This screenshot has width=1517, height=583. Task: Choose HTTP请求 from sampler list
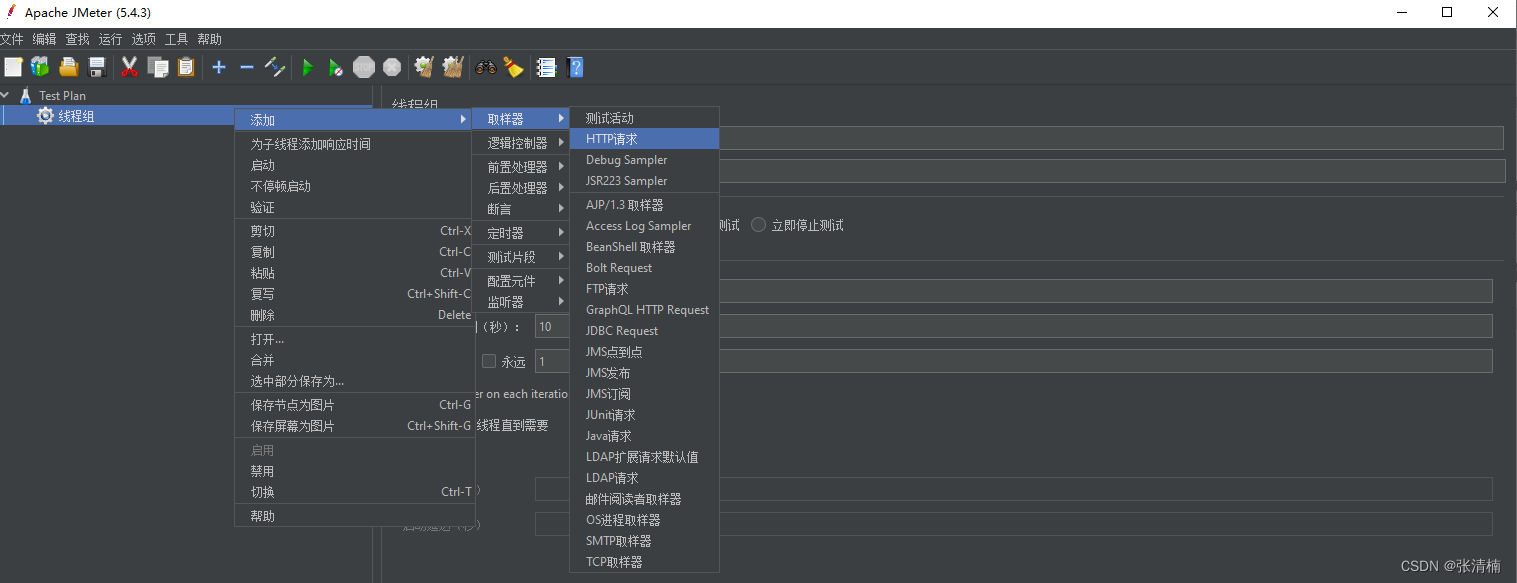pyautogui.click(x=644, y=139)
